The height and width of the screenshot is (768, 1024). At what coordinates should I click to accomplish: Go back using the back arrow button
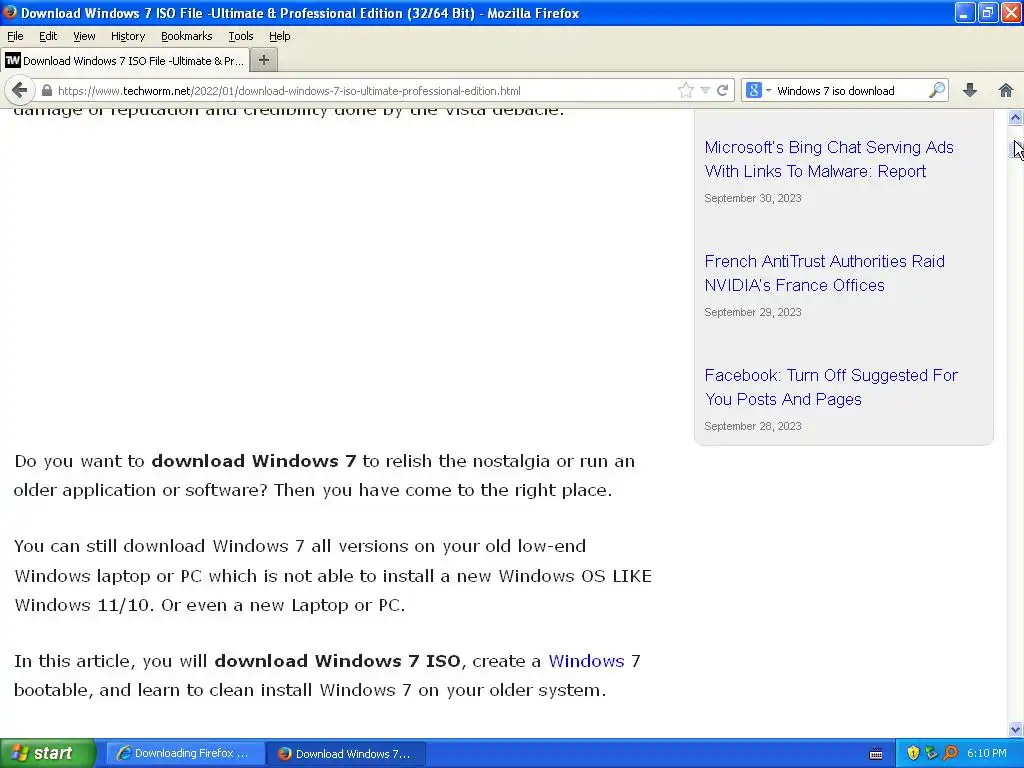[x=20, y=90]
